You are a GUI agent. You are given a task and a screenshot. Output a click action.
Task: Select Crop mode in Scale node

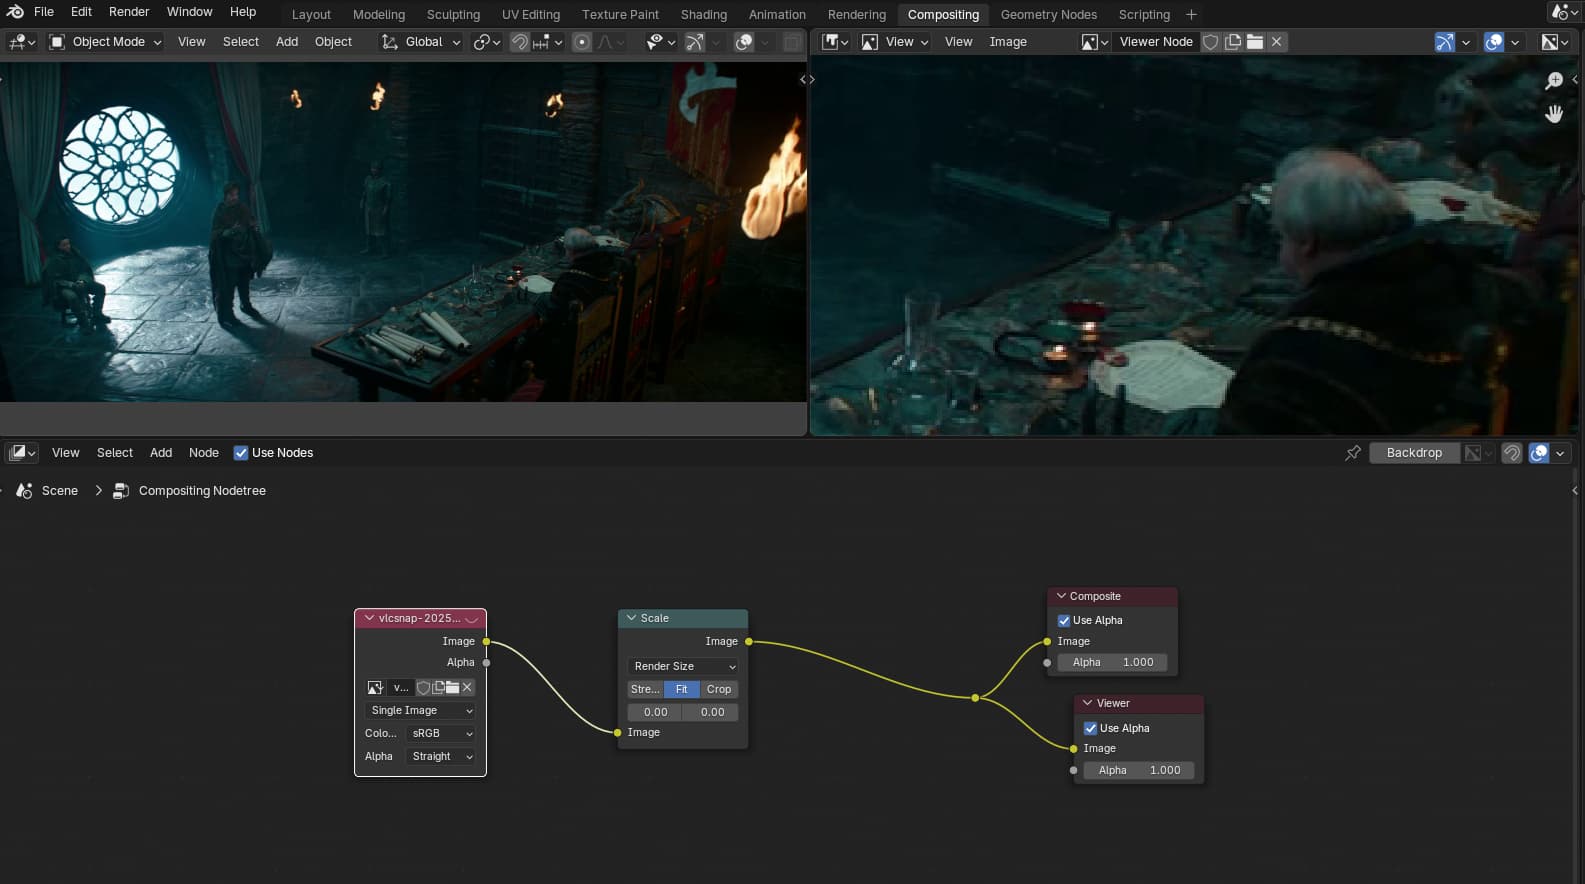pyautogui.click(x=718, y=689)
